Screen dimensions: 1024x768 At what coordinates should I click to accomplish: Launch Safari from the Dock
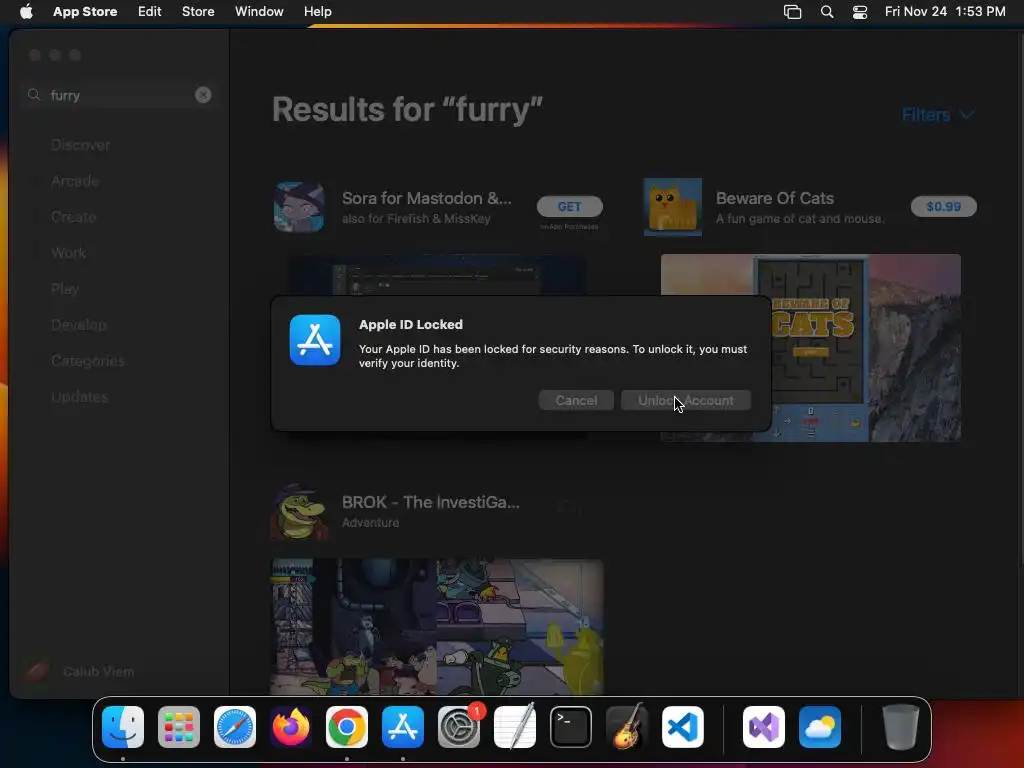click(234, 727)
